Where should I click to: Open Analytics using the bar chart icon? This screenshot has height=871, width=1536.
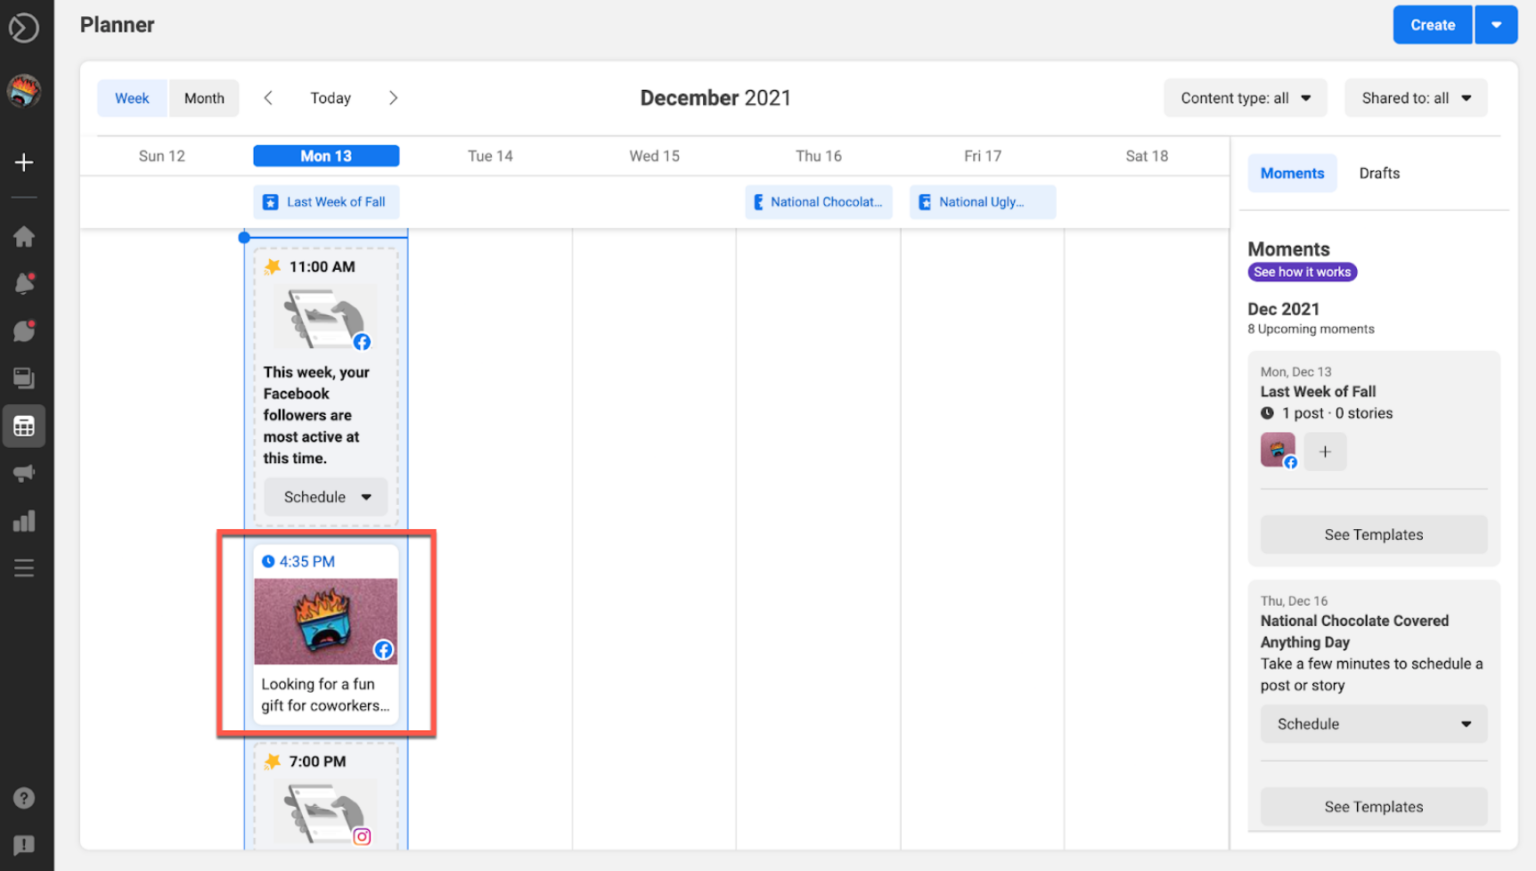[x=24, y=520]
